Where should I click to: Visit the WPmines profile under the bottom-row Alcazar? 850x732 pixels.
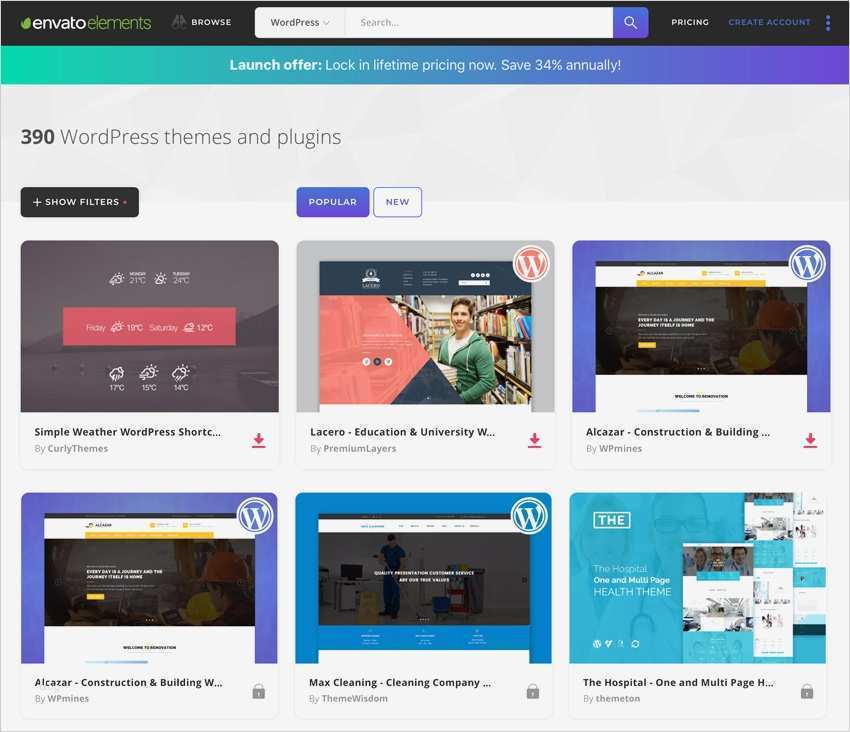click(x=68, y=699)
